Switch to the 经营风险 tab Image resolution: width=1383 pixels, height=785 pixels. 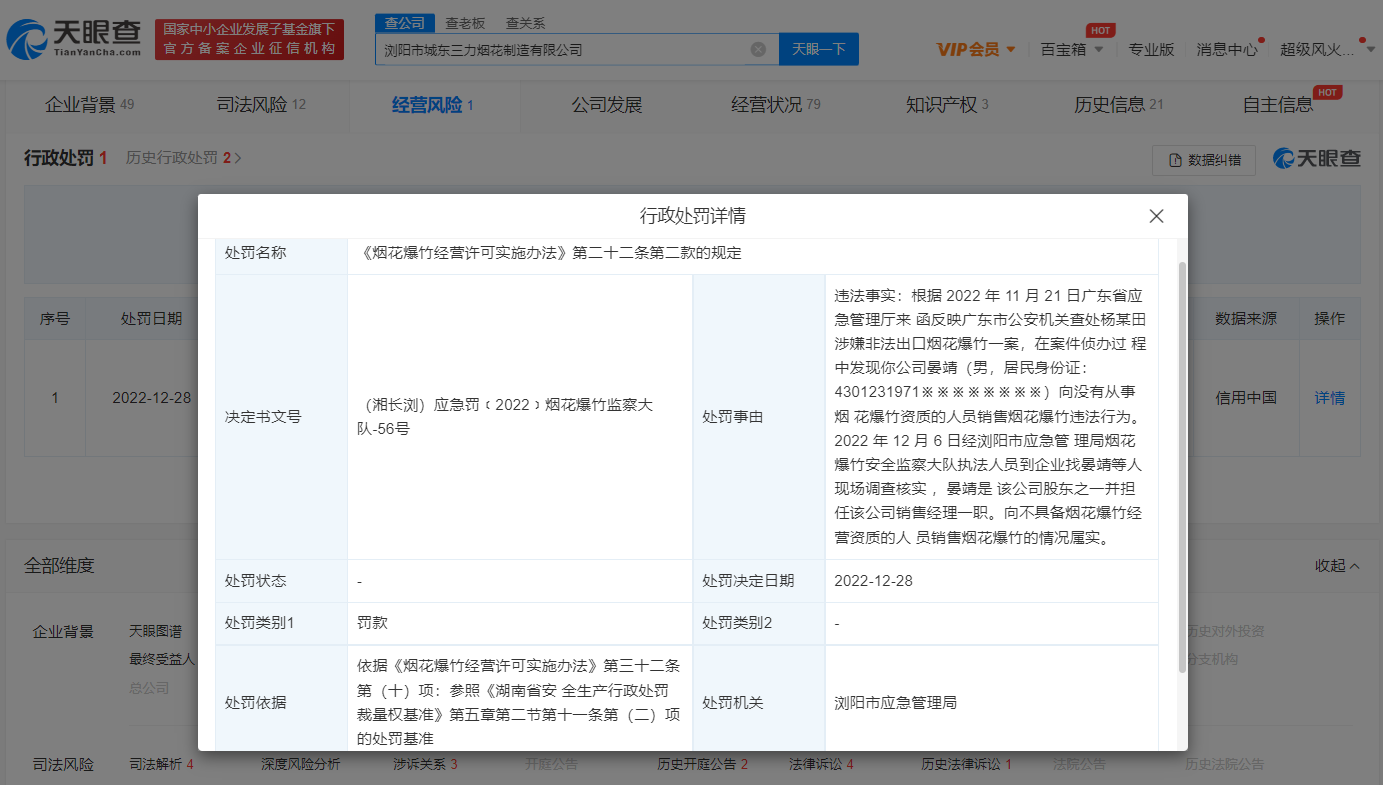point(432,105)
